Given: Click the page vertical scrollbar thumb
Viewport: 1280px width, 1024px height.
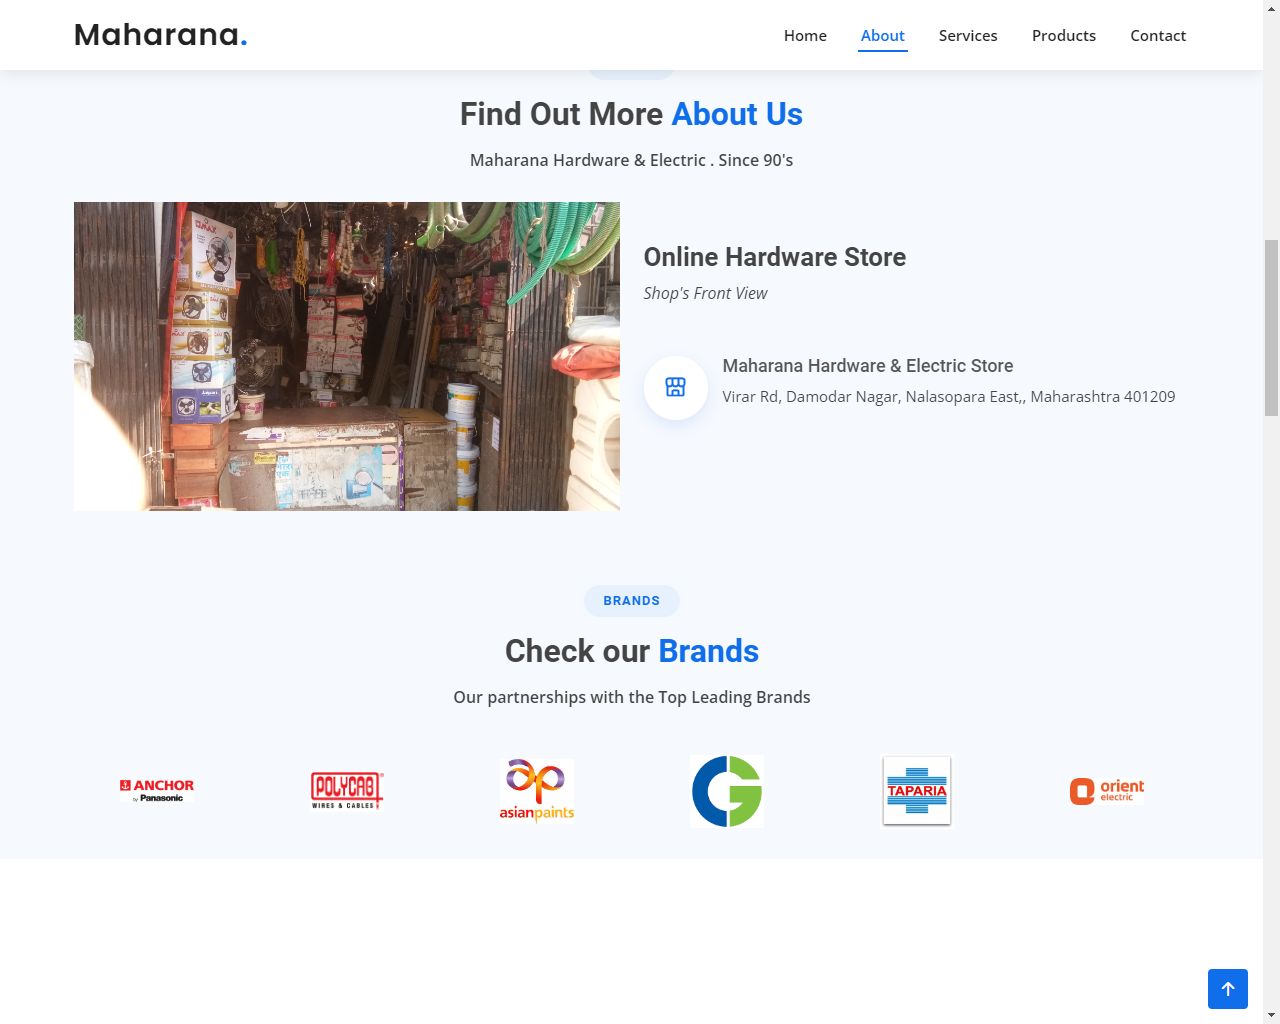Looking at the screenshot, I should click(x=1271, y=328).
